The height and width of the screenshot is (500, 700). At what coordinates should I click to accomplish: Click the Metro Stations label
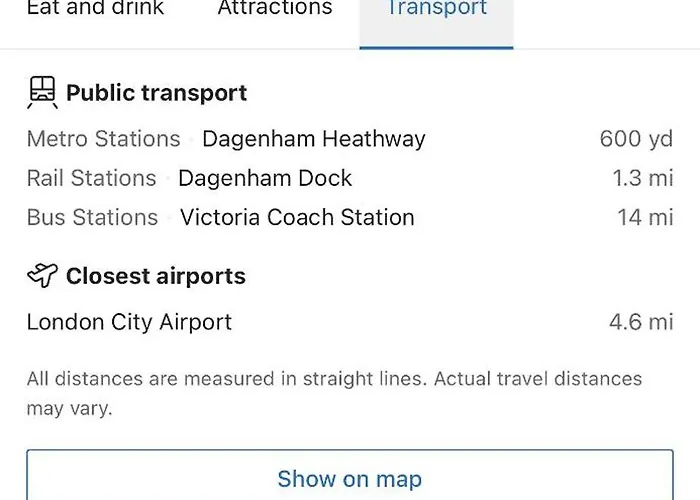point(104,139)
